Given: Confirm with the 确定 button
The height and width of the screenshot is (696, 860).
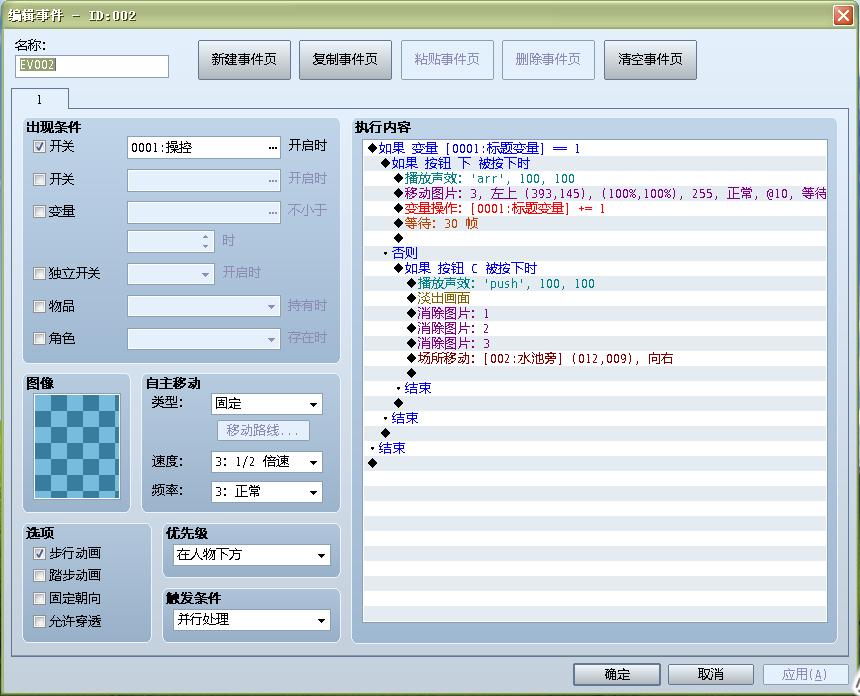Looking at the screenshot, I should [x=617, y=674].
